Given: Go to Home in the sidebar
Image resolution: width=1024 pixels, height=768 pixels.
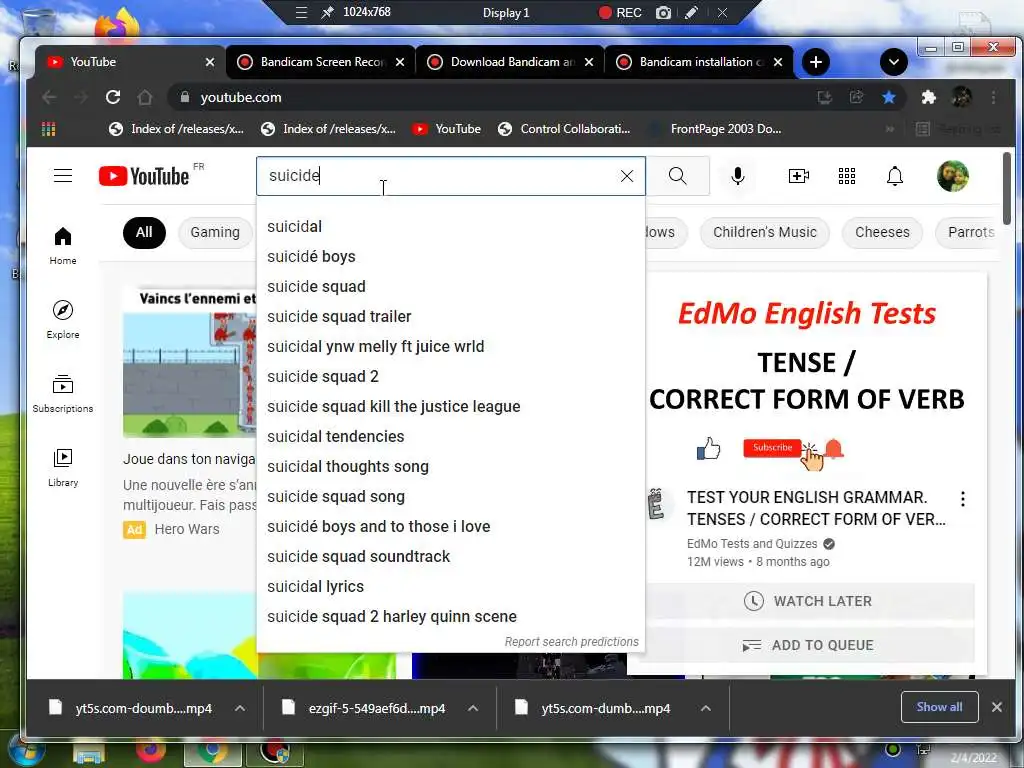Looking at the screenshot, I should pos(63,246).
